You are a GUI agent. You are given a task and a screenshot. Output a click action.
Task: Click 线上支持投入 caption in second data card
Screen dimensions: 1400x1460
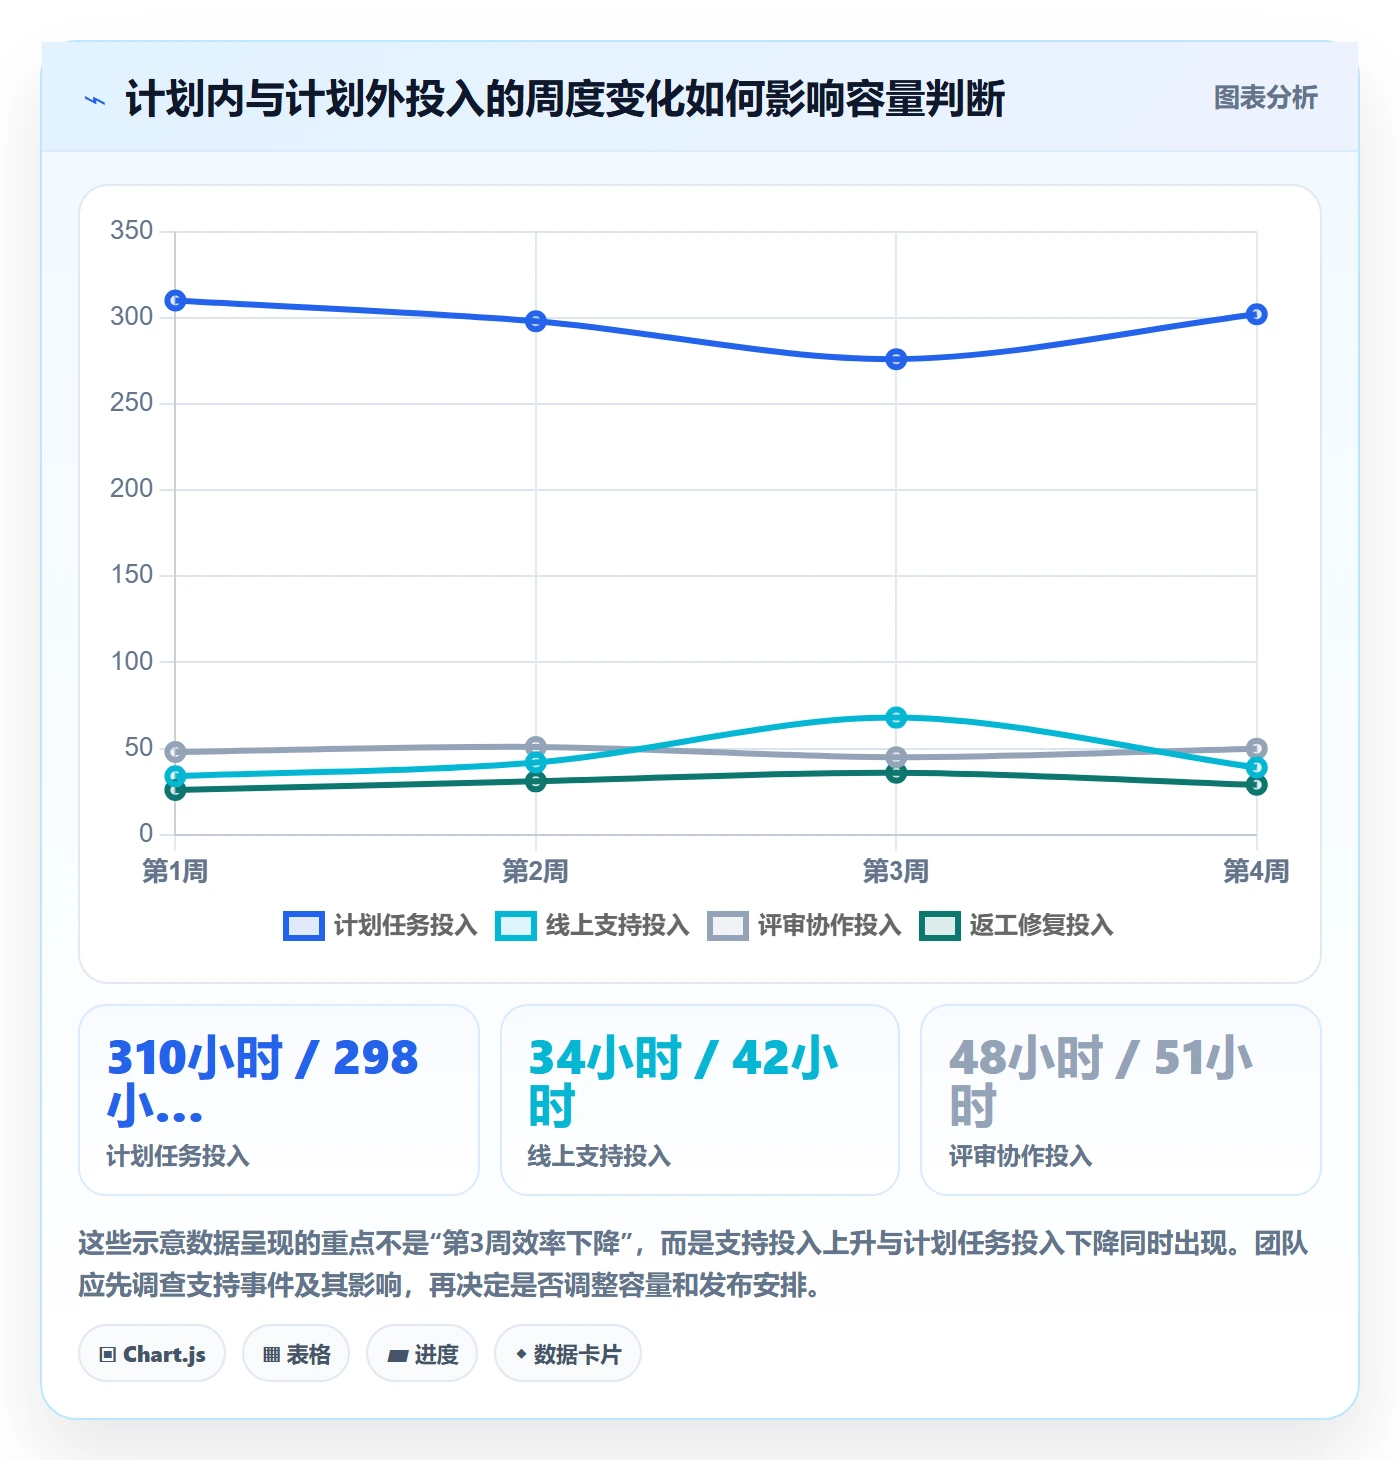point(599,1156)
